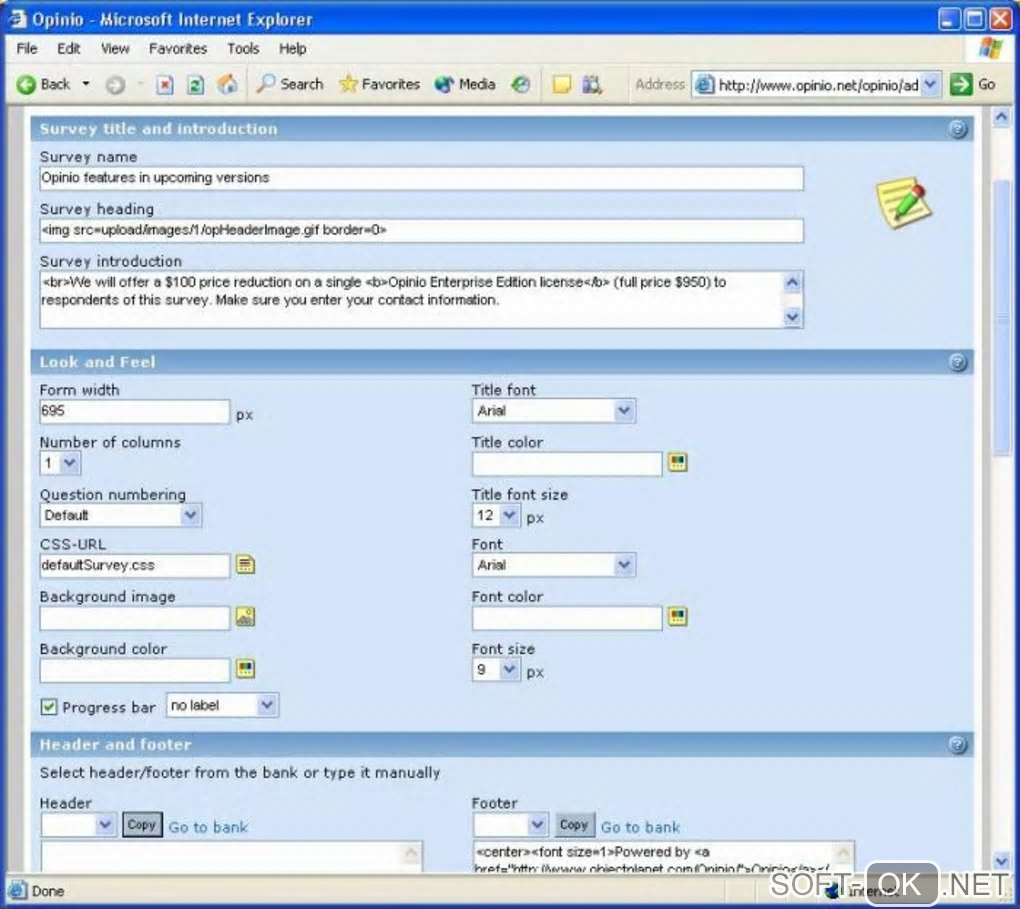Open the Help menu

point(293,49)
